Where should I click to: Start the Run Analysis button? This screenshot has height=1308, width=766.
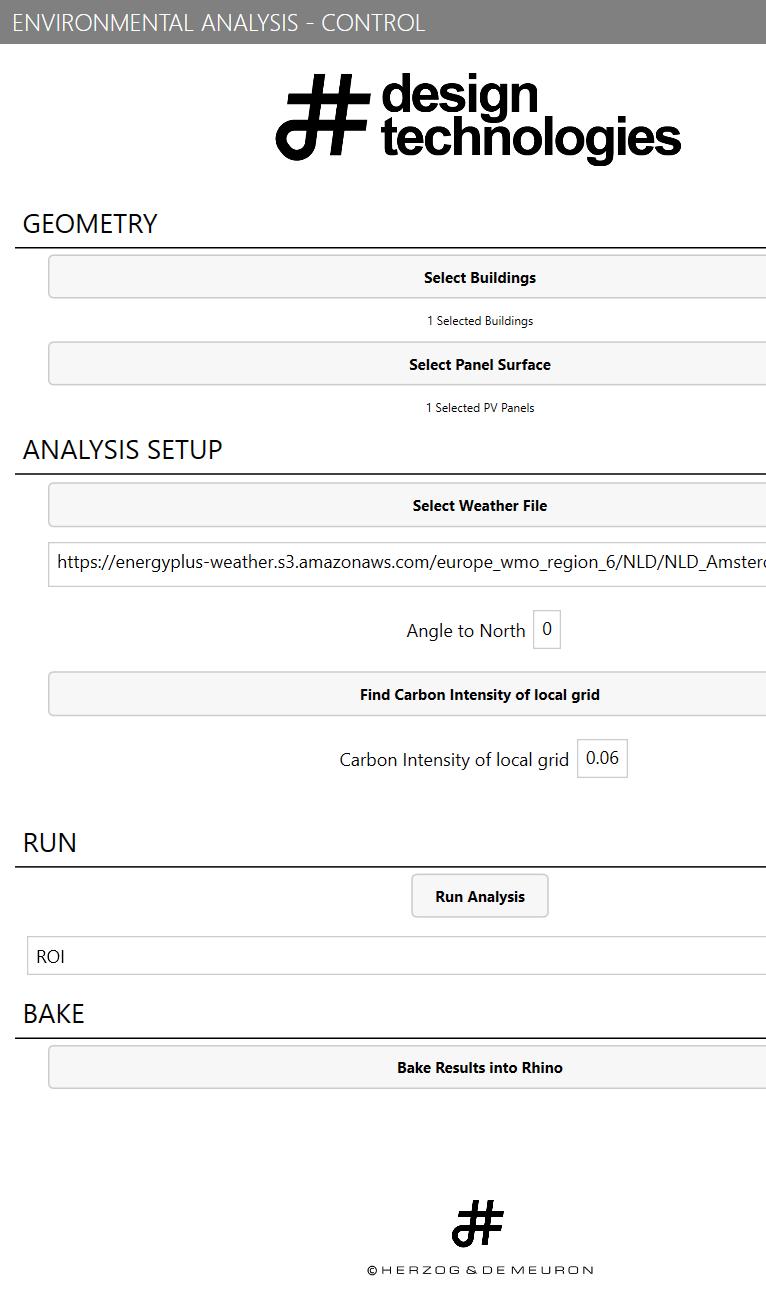(479, 897)
